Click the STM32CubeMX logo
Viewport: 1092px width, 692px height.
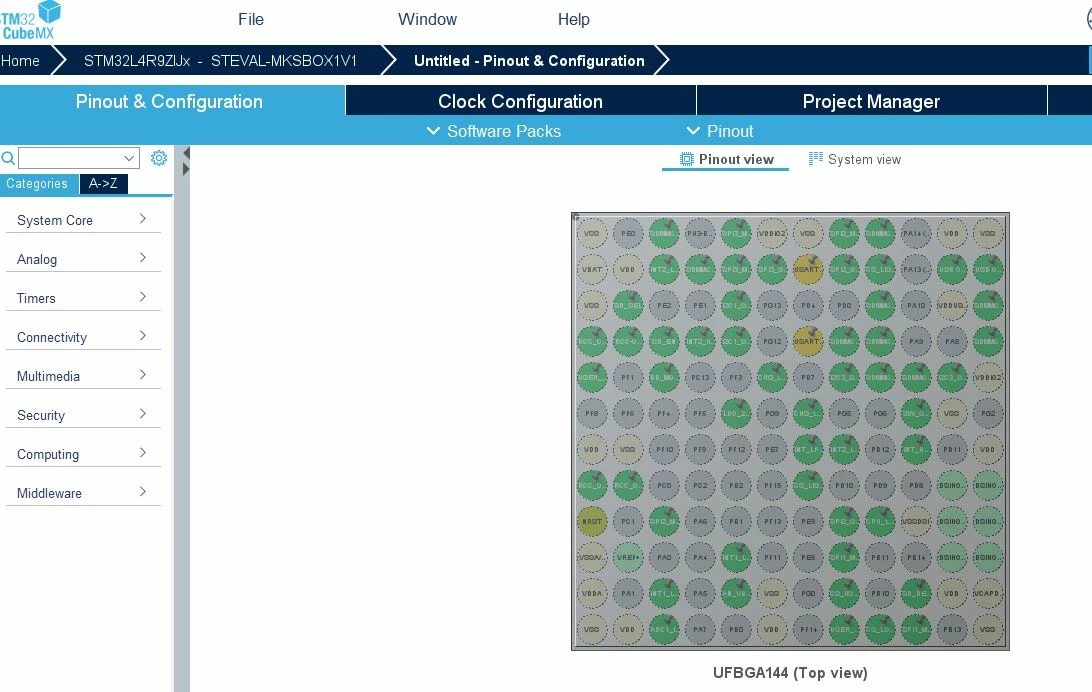pos(30,20)
